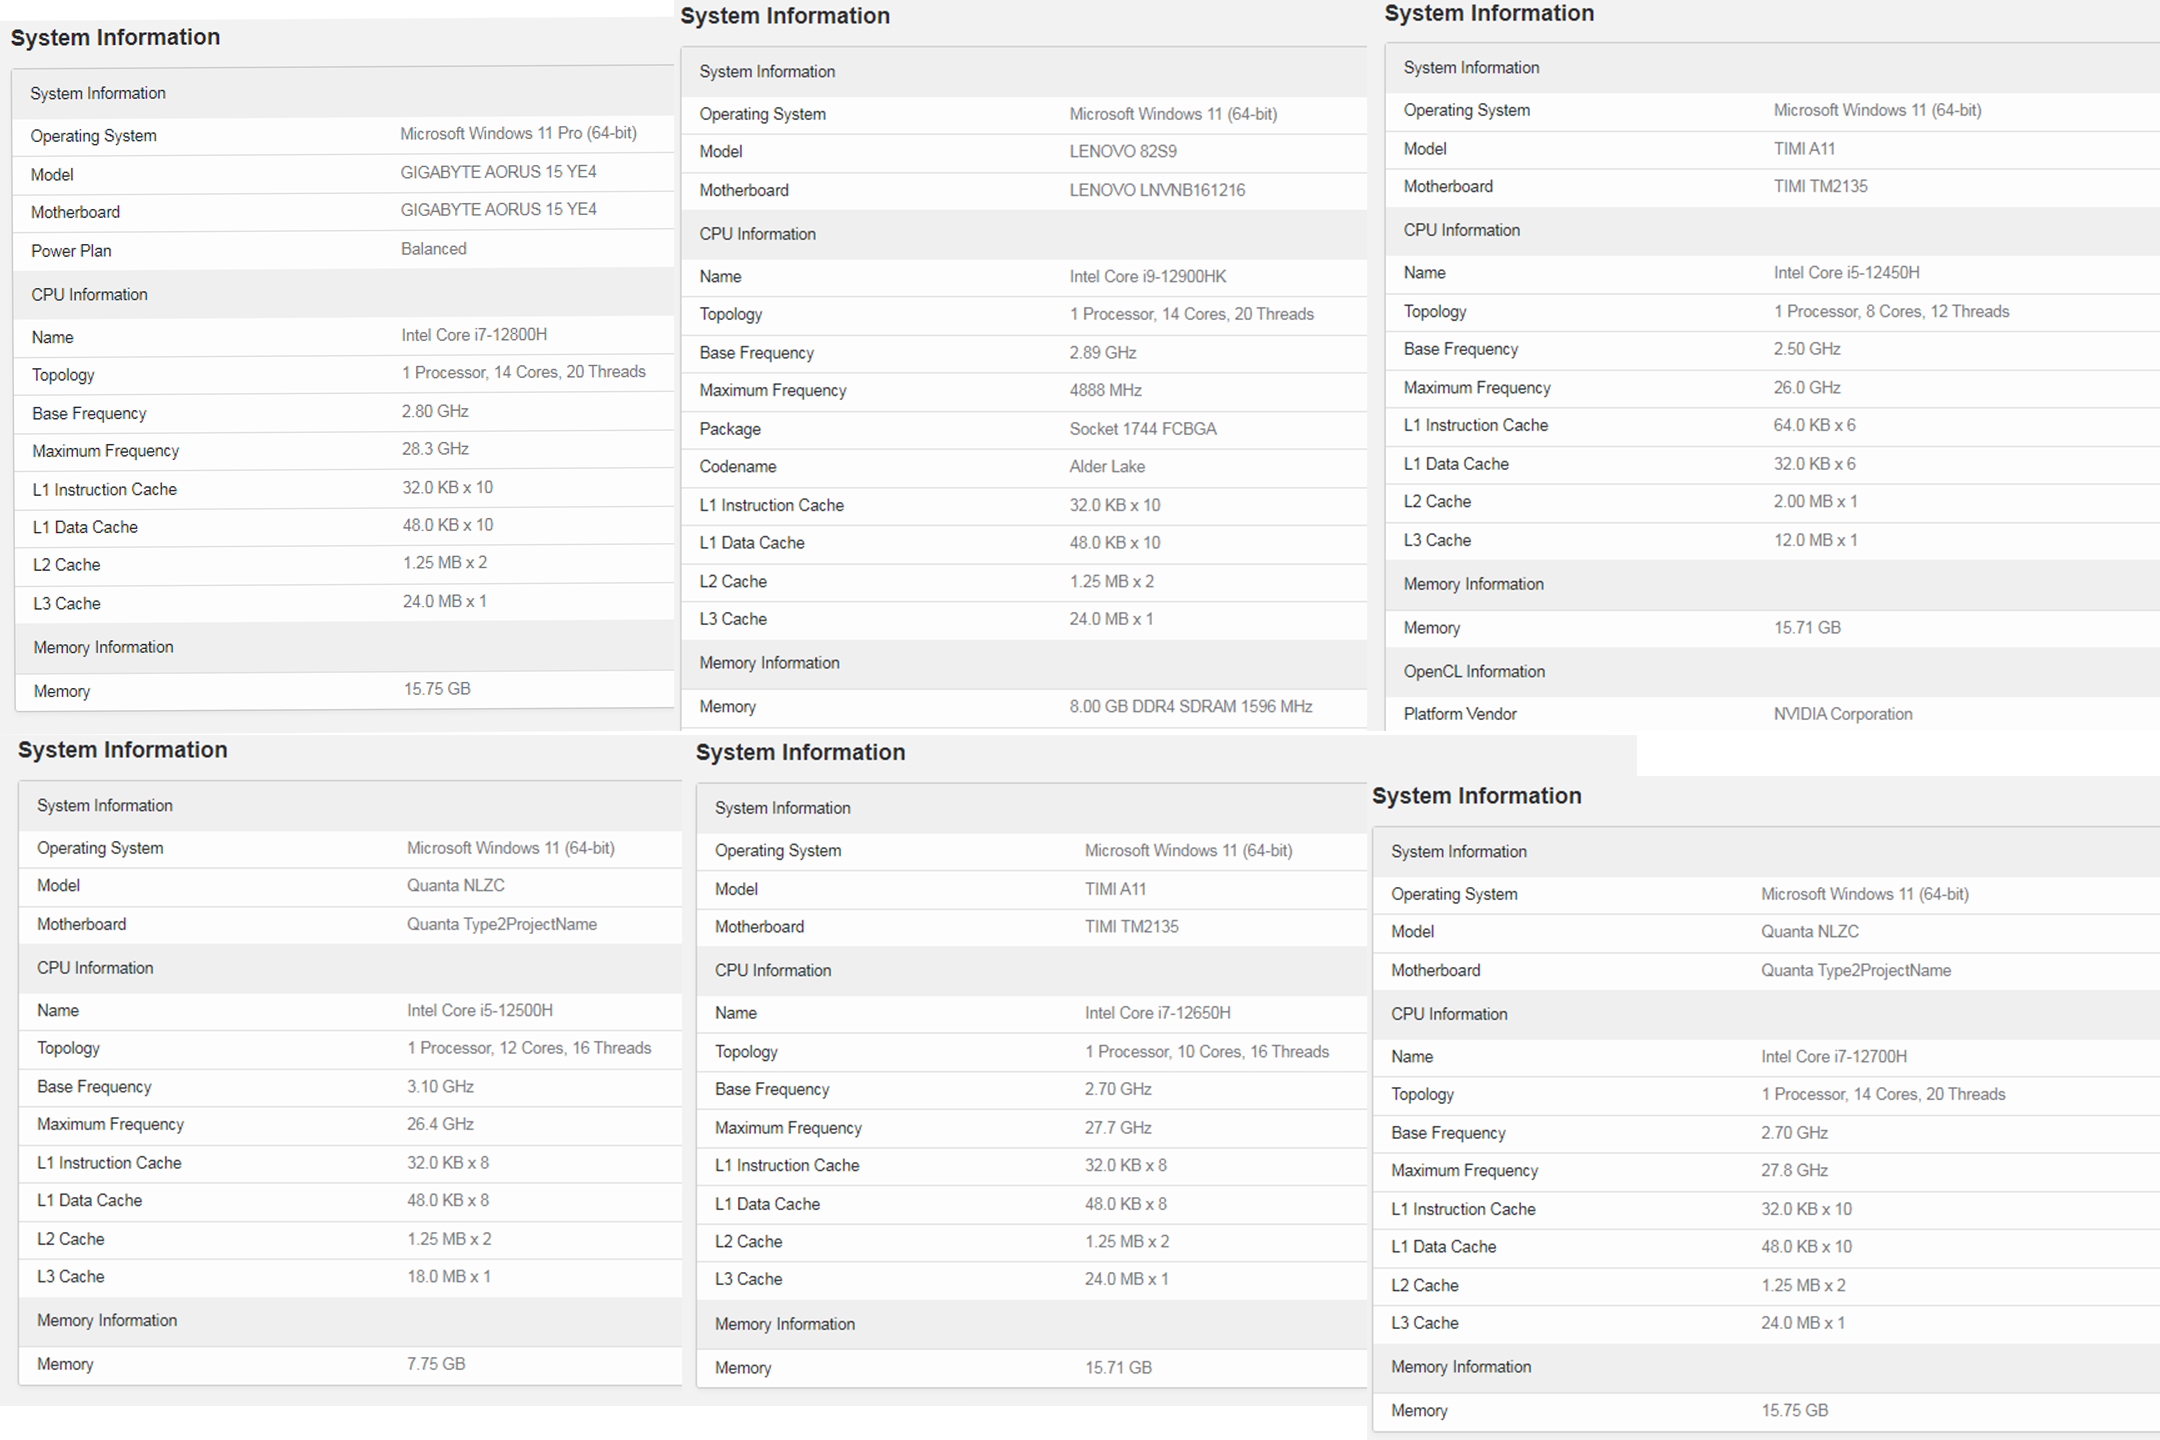
Task: Select the '15.75 GB' memory value under i7-12800H
Action: [x=437, y=689]
